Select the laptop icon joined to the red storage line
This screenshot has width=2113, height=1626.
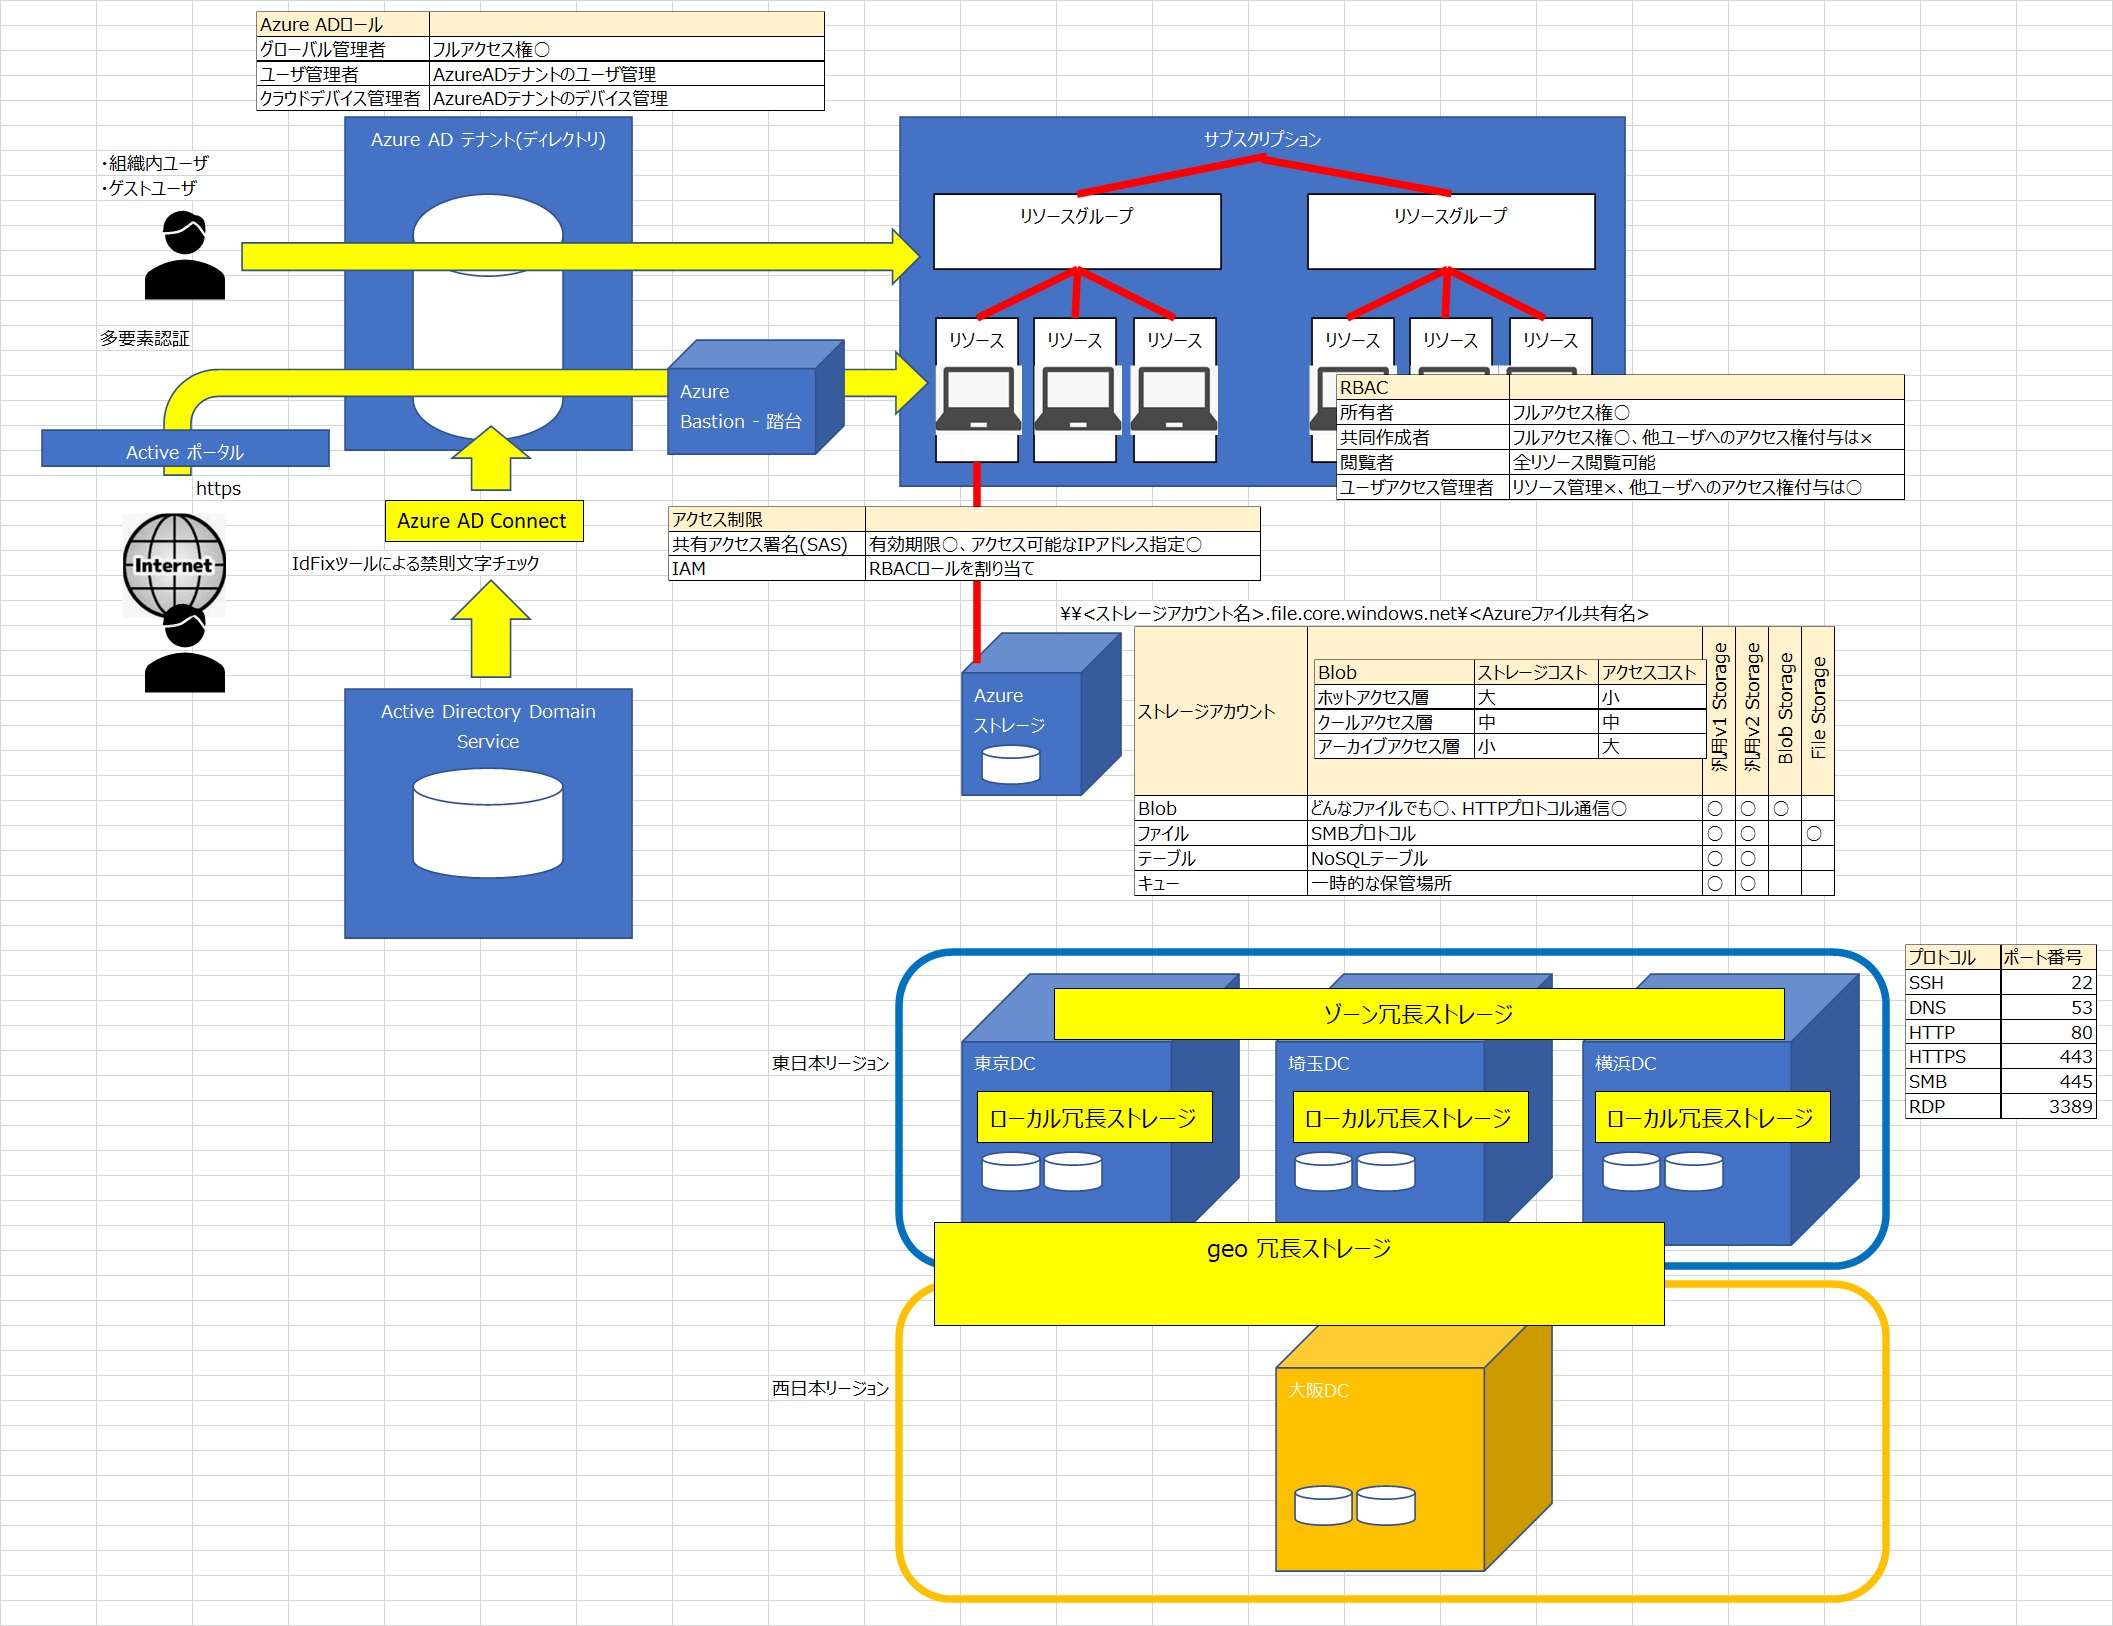977,400
